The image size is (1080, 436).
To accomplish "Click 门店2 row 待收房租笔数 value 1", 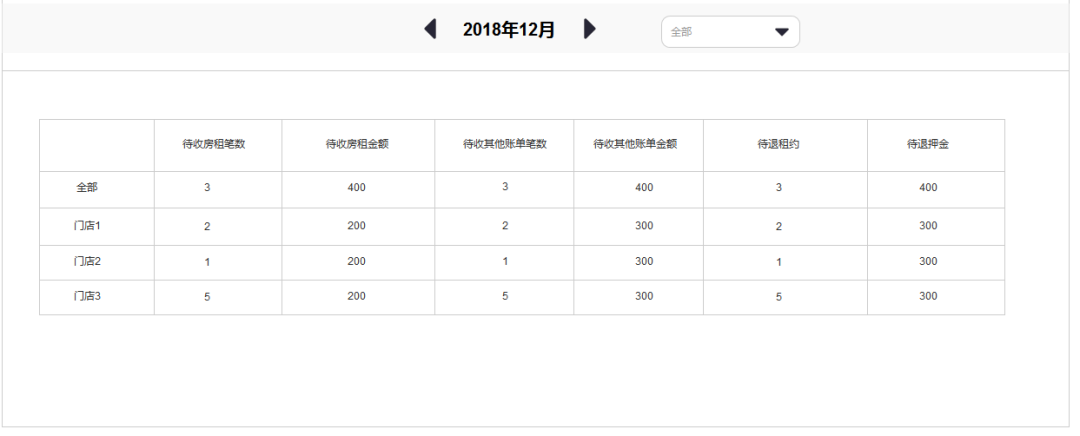I will (207, 262).
